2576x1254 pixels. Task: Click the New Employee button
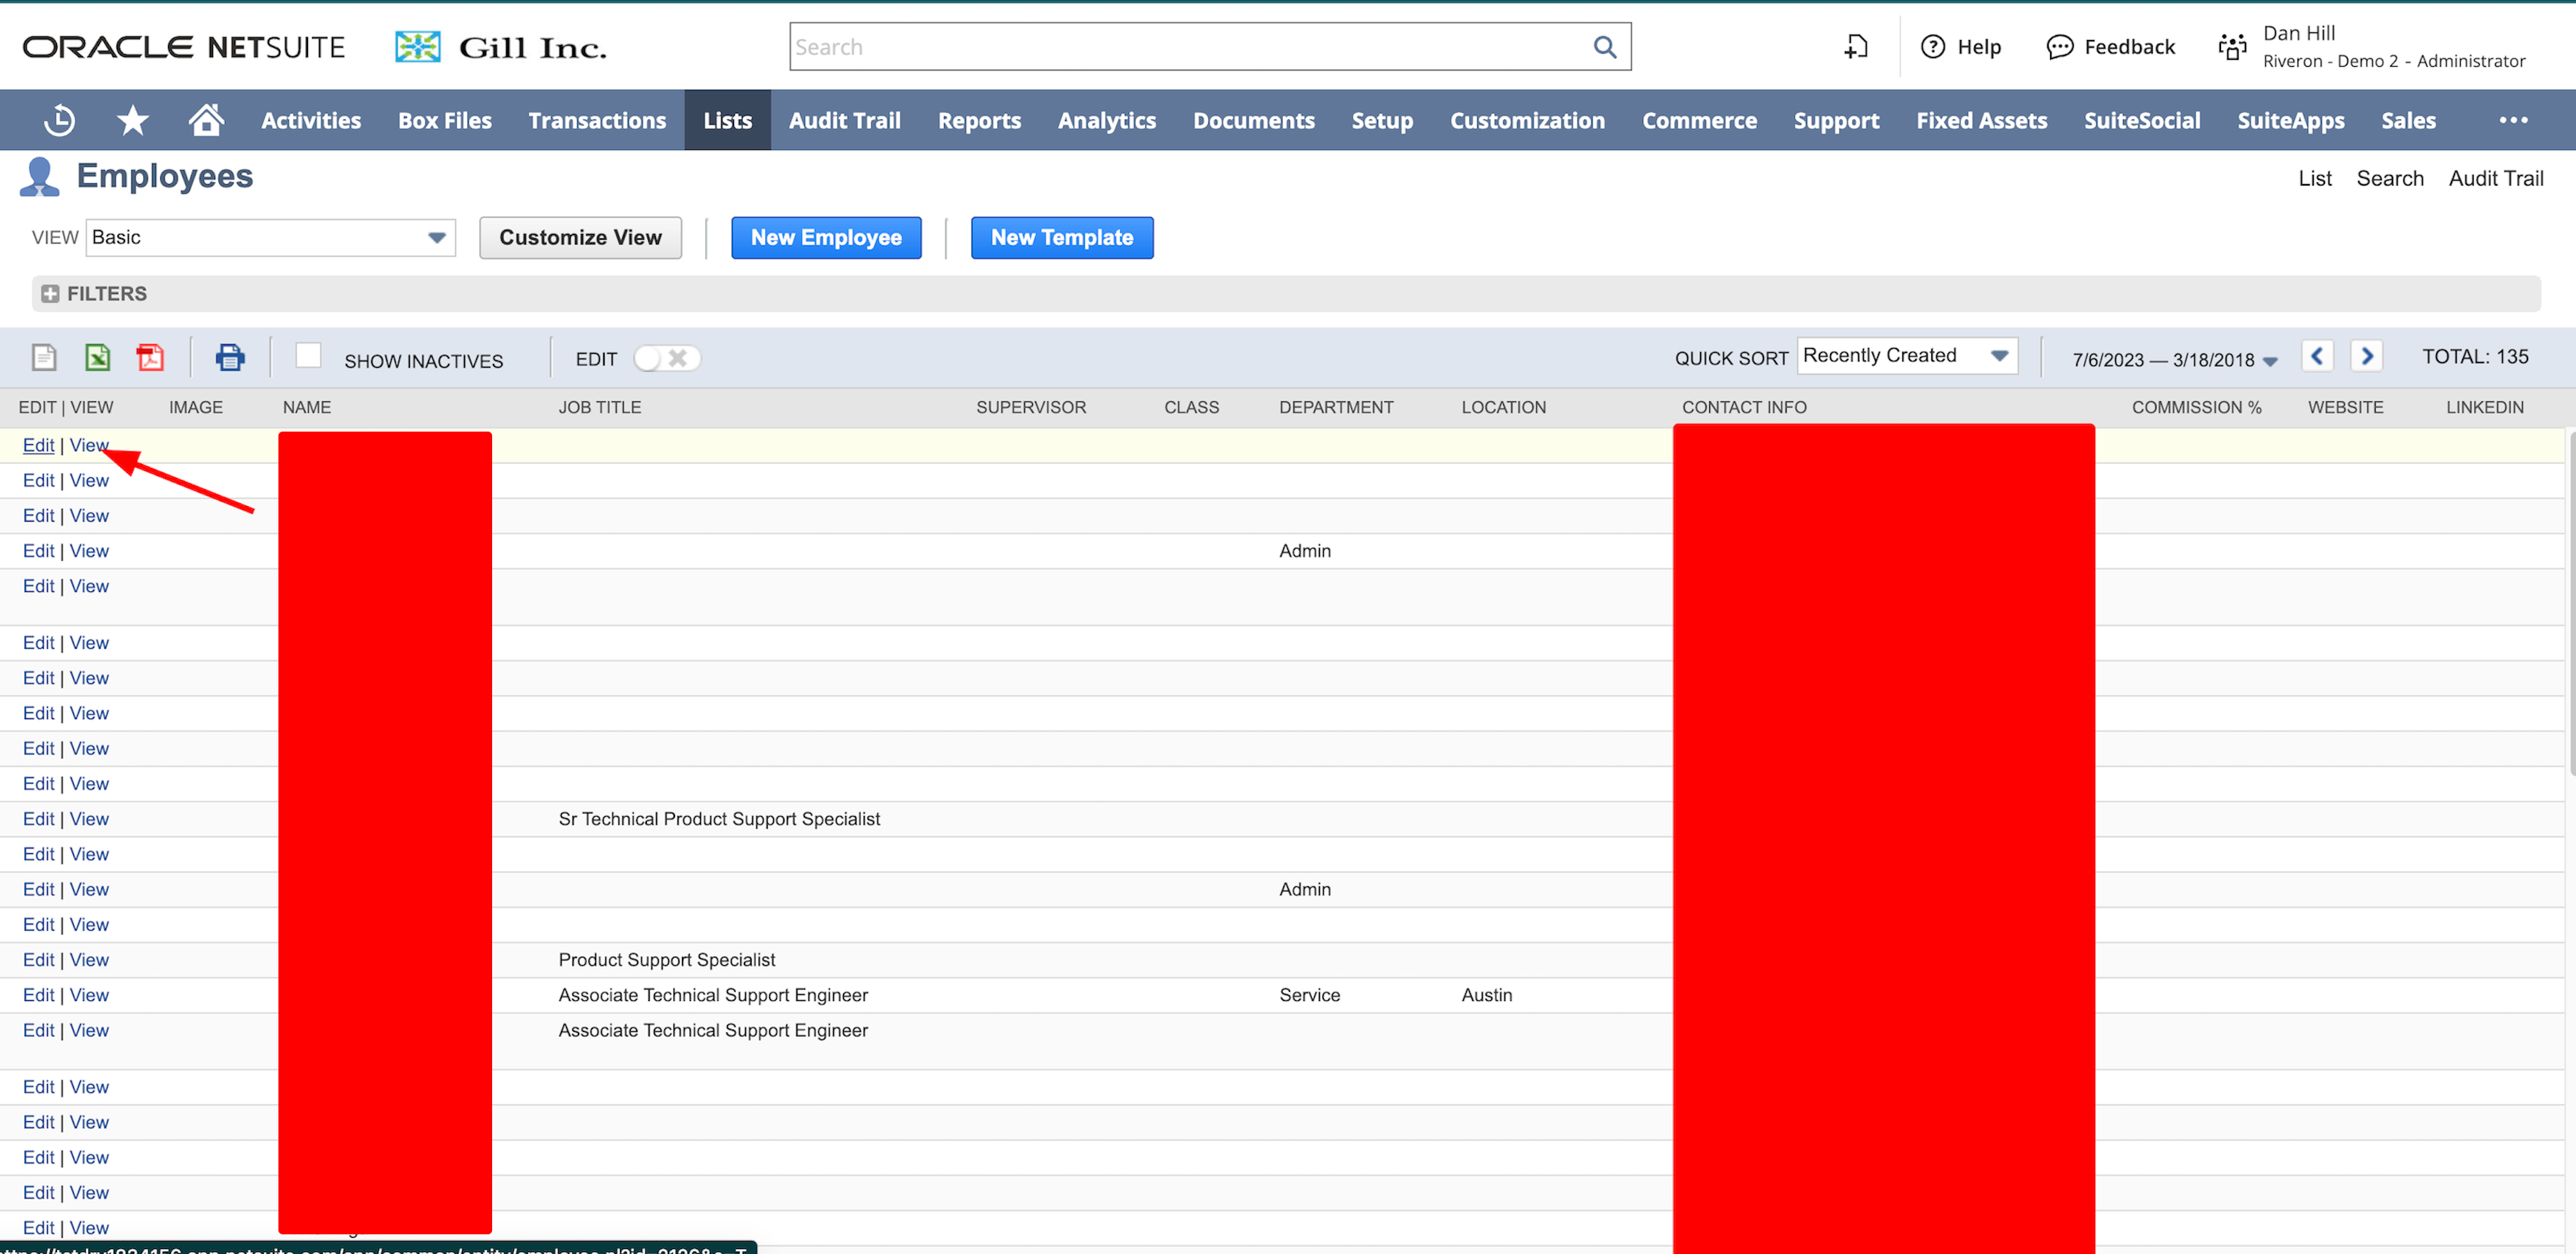826,237
